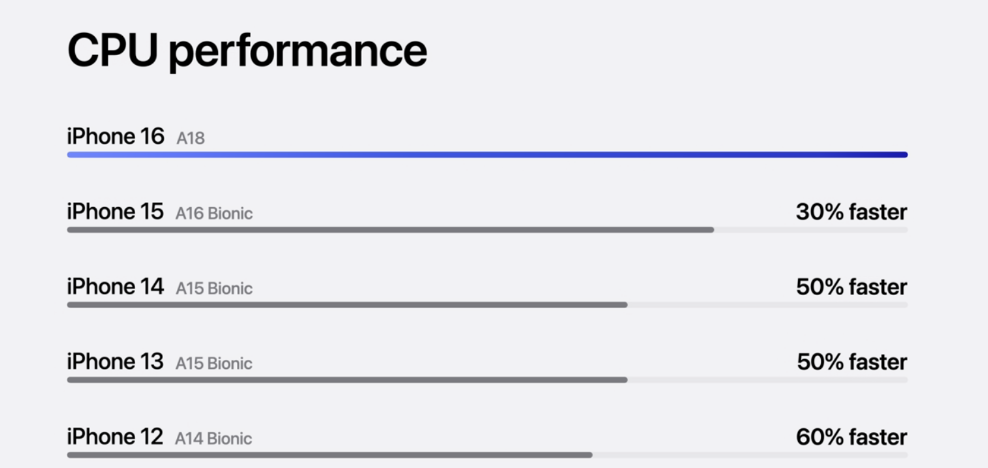The width and height of the screenshot is (988, 468).
Task: Click the A14 Bionic chip label
Action: click(x=214, y=438)
